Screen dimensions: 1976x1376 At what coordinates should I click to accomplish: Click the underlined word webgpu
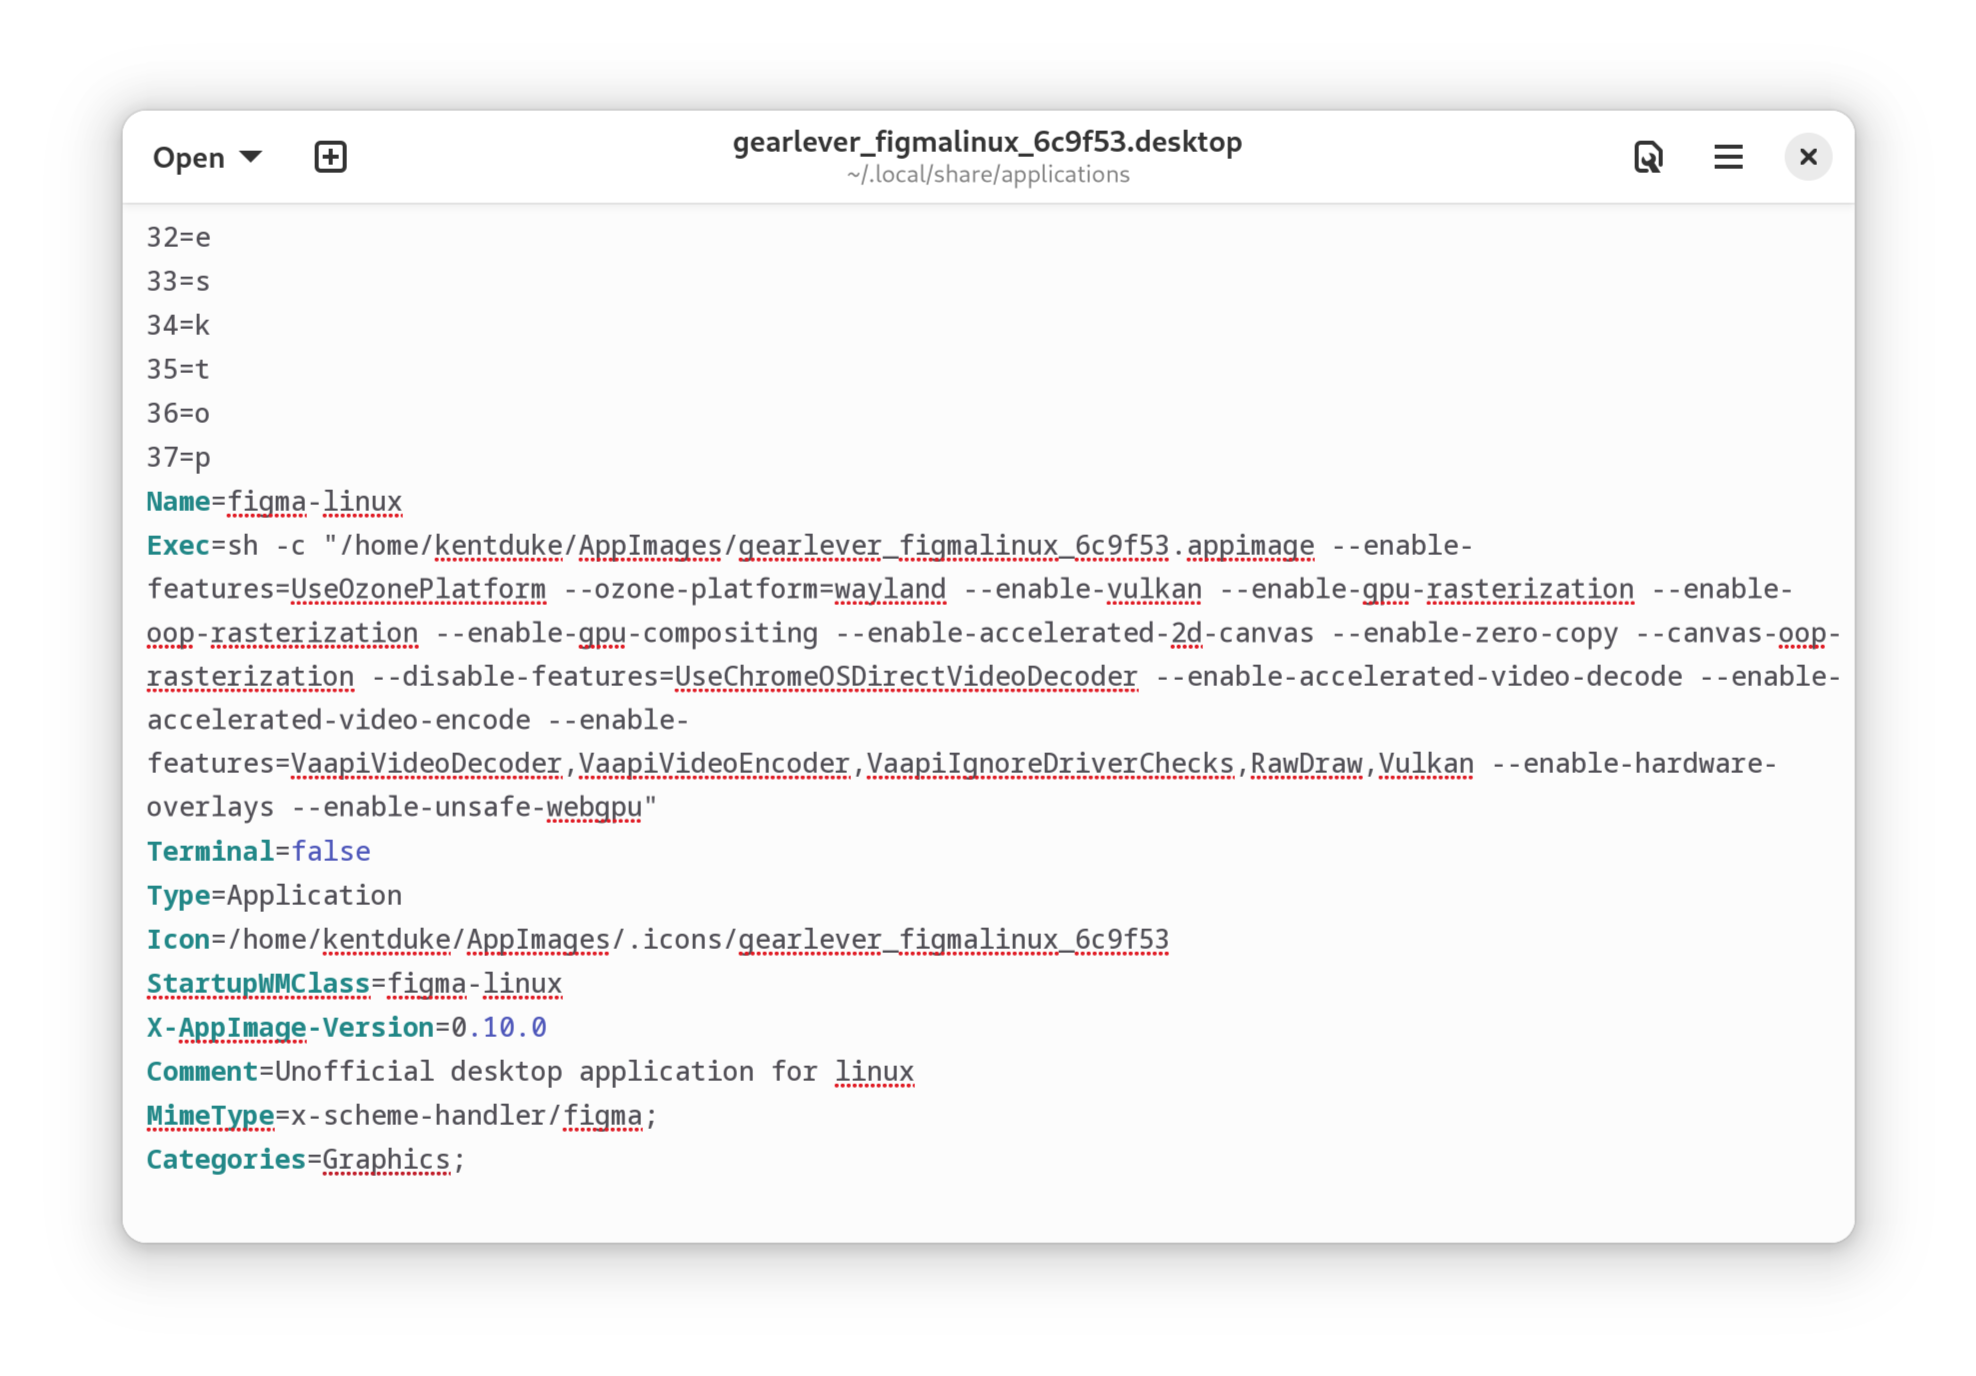(x=592, y=806)
